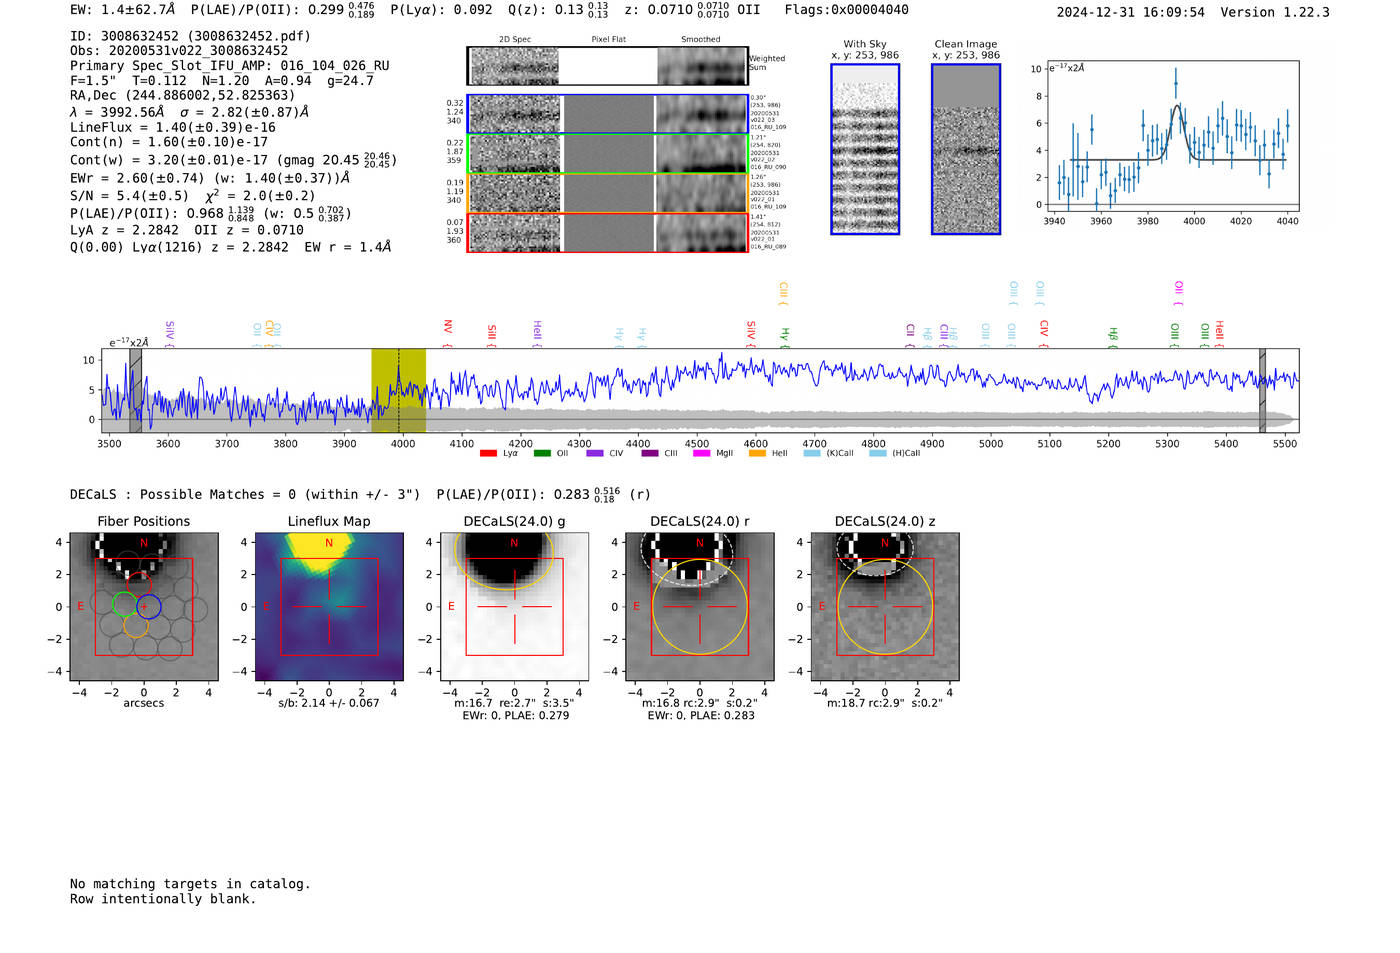Select the magenta MgII legend swatch
The image size is (1400, 953).
701,454
